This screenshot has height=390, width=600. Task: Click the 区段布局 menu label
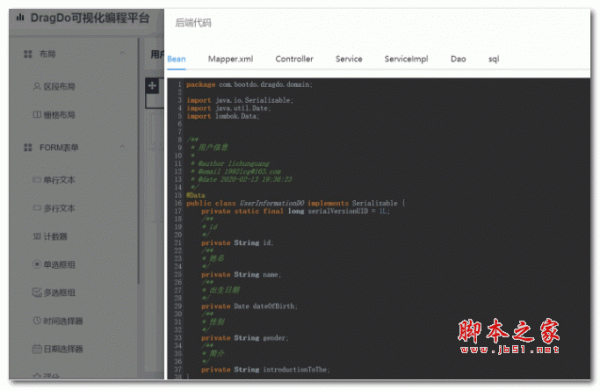click(x=59, y=86)
